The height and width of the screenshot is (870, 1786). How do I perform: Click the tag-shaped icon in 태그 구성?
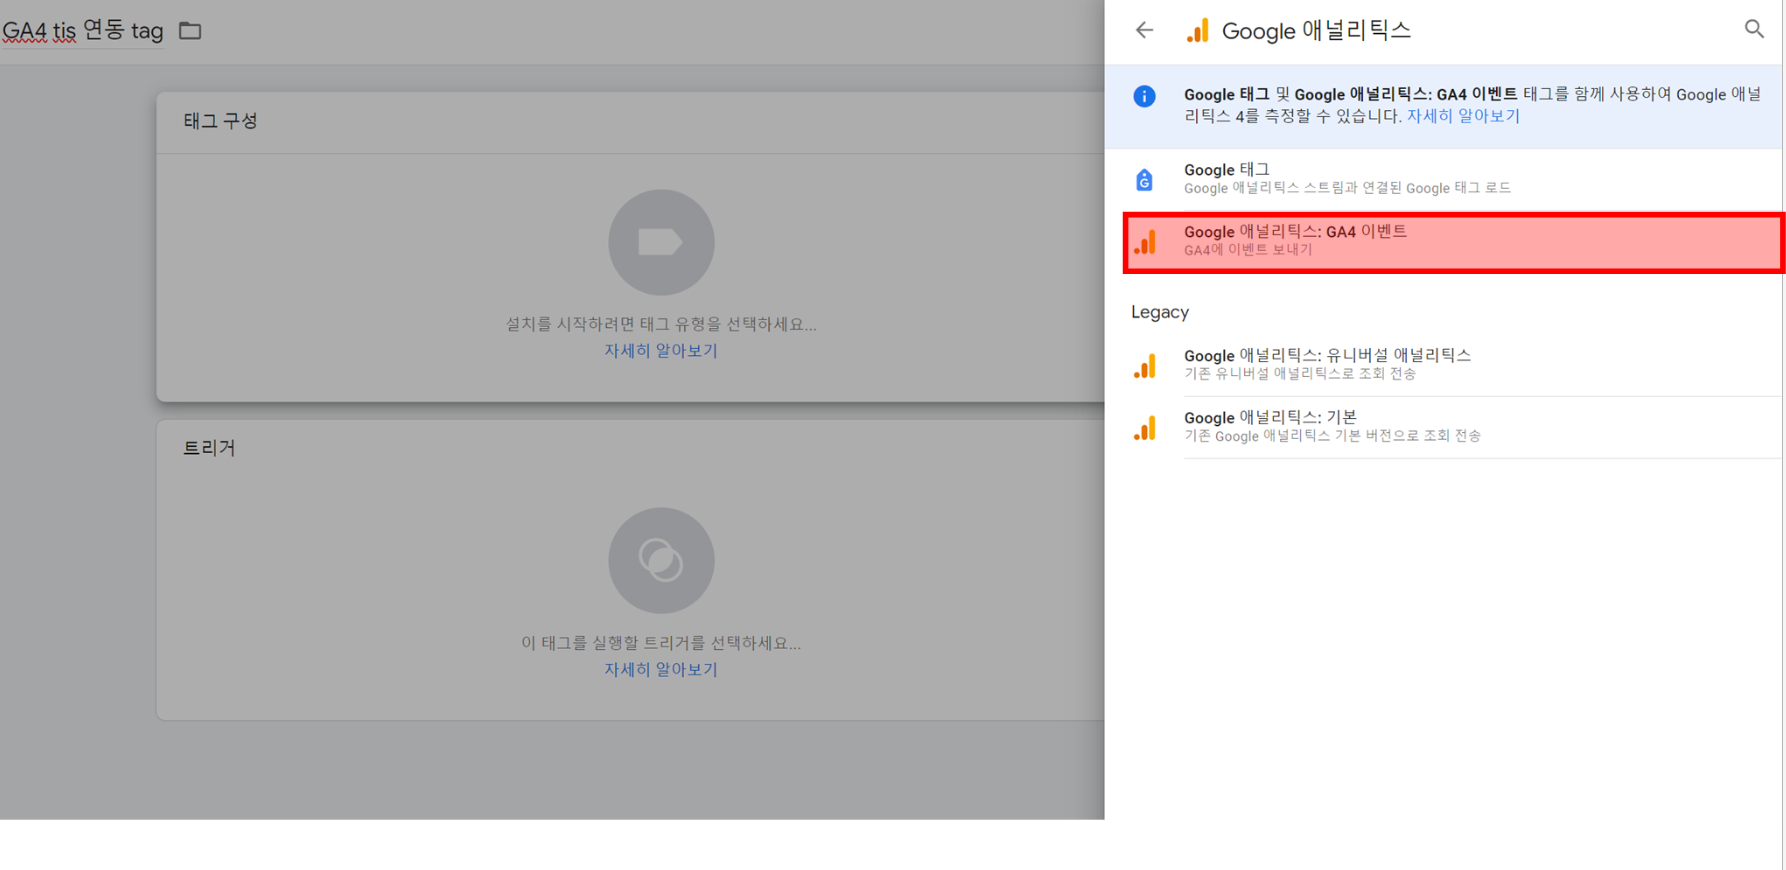[661, 242]
